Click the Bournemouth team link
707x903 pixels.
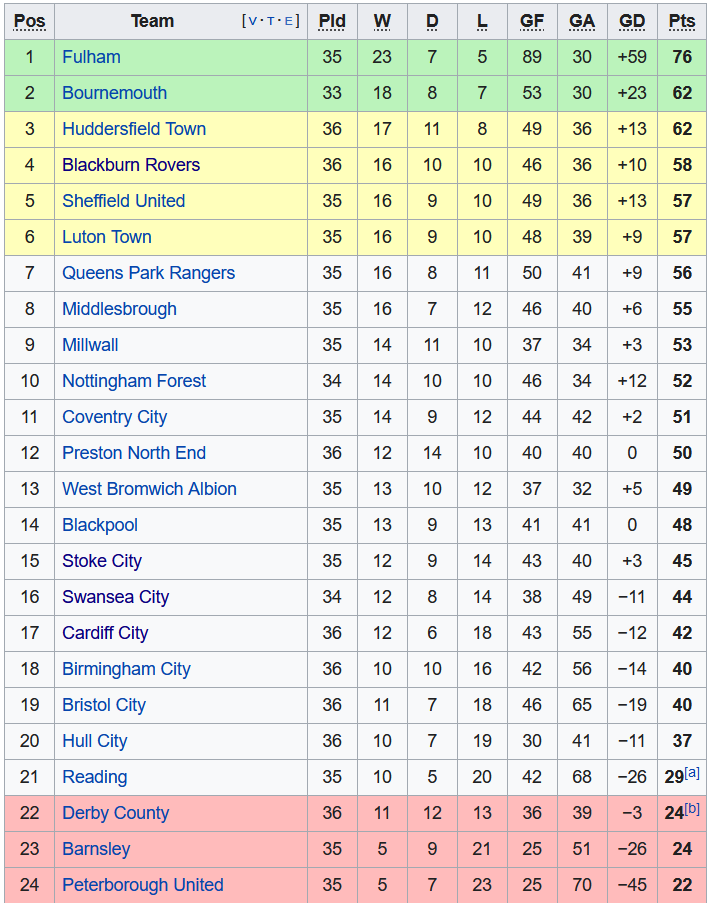point(114,93)
